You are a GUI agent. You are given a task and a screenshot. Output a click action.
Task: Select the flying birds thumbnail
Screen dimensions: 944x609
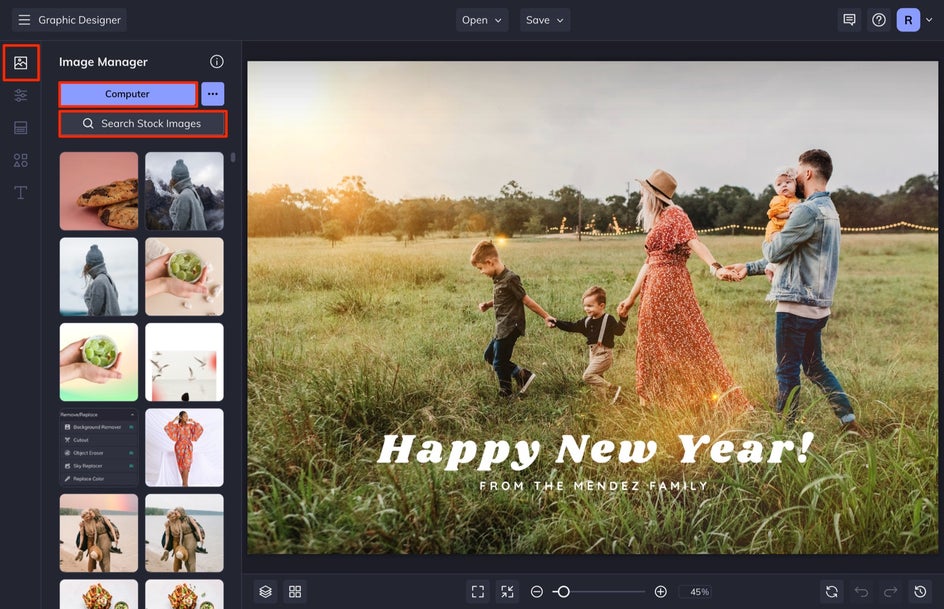(184, 362)
